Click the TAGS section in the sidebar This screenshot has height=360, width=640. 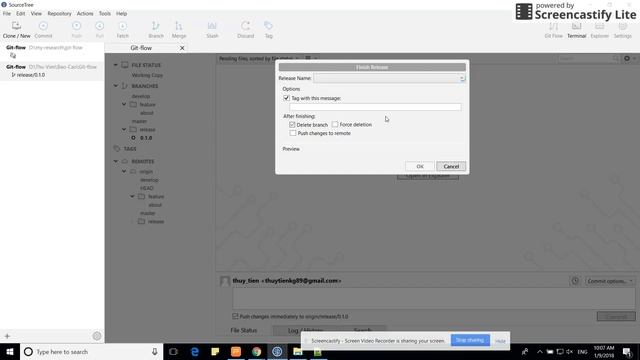pos(130,149)
